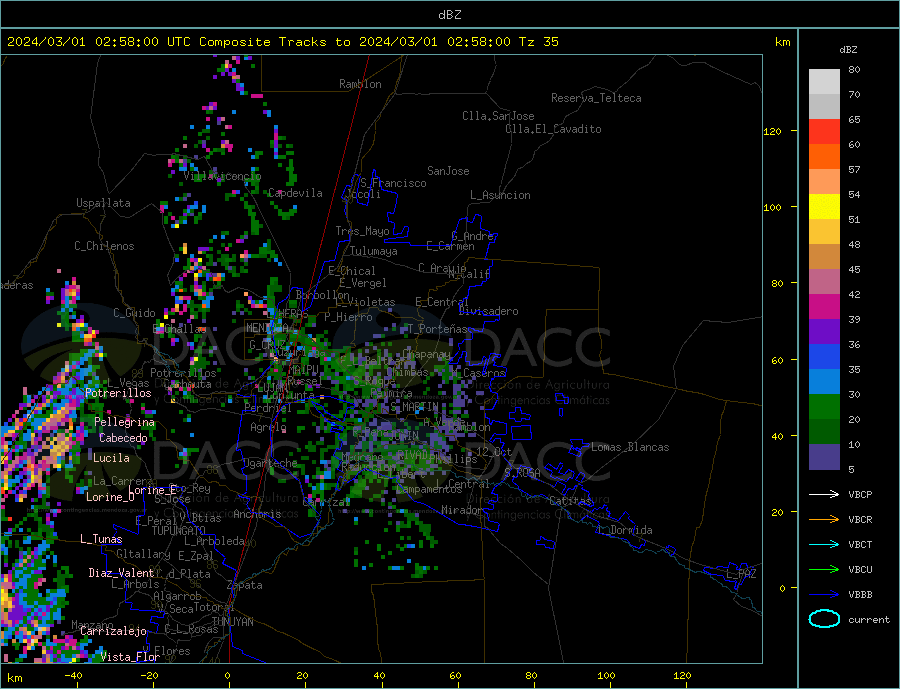Click the Lomas_Blancas map label
Viewport: 900px width, 689px height.
point(630,447)
